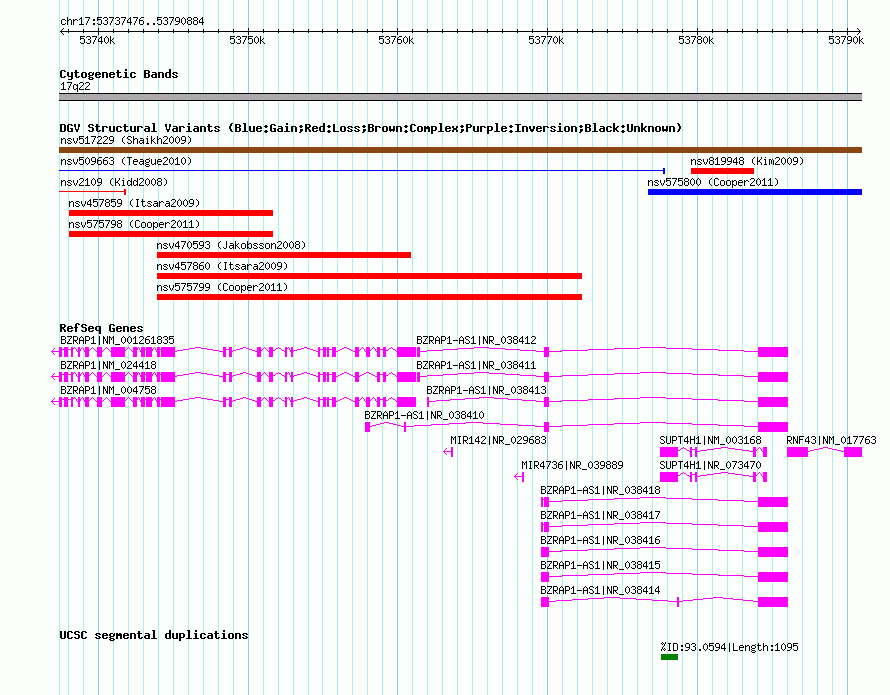Click the nsv457860 (Itsara2009) label

[222, 266]
